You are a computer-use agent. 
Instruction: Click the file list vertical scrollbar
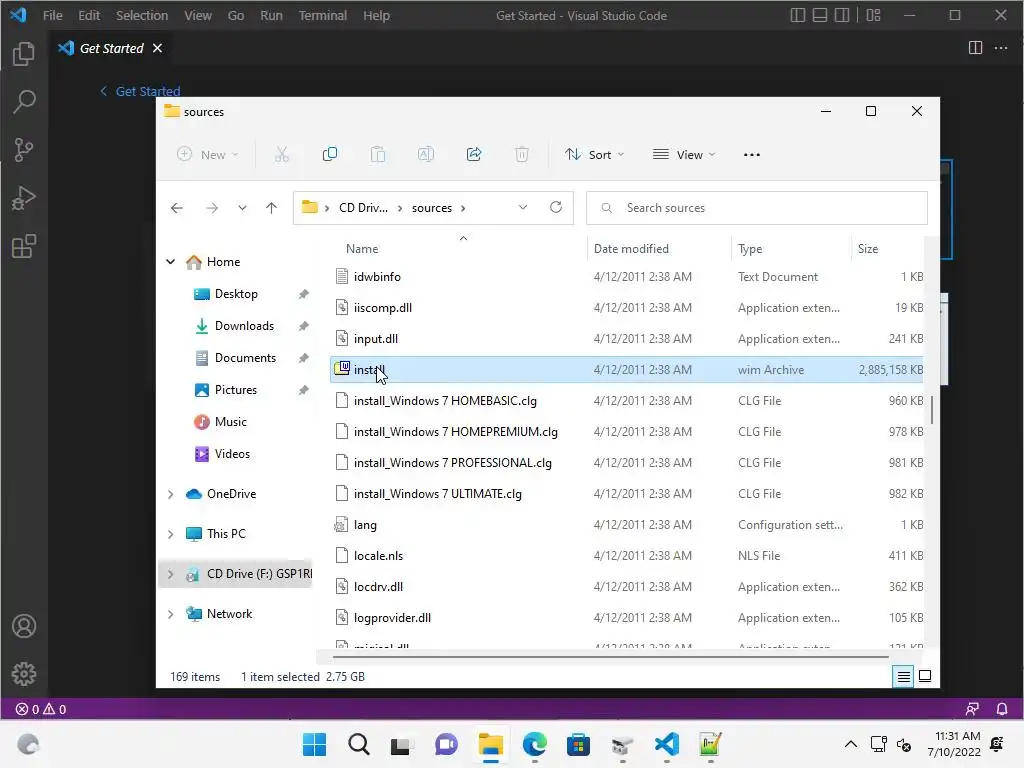click(x=932, y=410)
